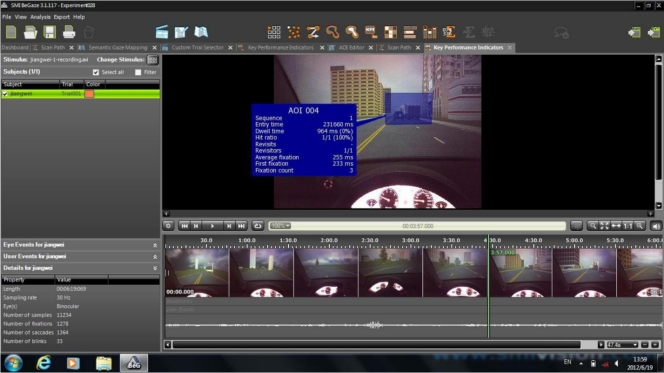Uncheck the jiangwei subject checkbox

(x=5, y=94)
